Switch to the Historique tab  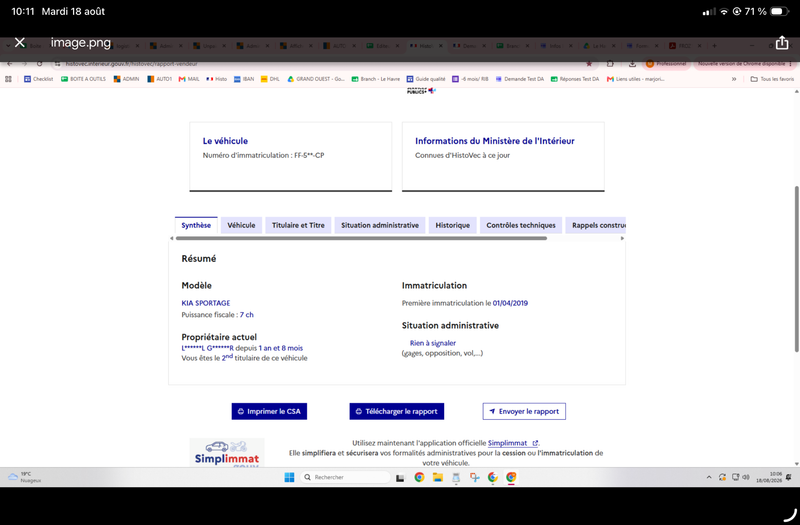[453, 225]
